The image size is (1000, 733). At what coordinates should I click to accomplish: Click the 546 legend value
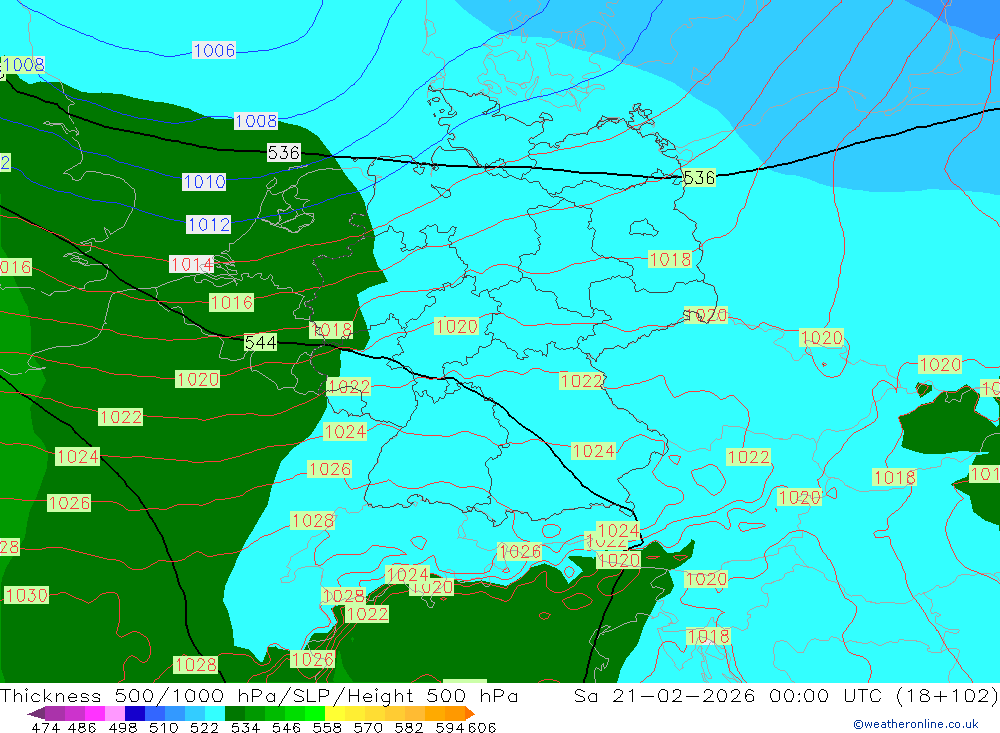[x=286, y=727]
